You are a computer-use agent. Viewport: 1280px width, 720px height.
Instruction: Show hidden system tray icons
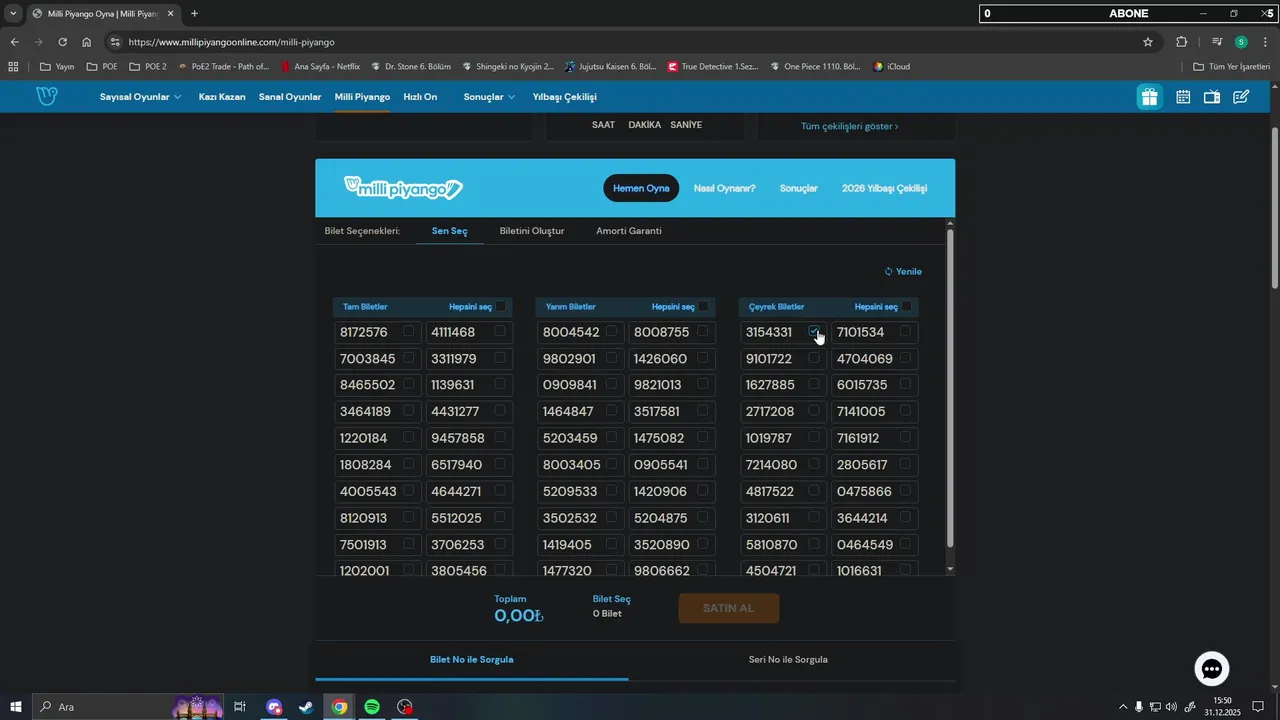click(1122, 707)
